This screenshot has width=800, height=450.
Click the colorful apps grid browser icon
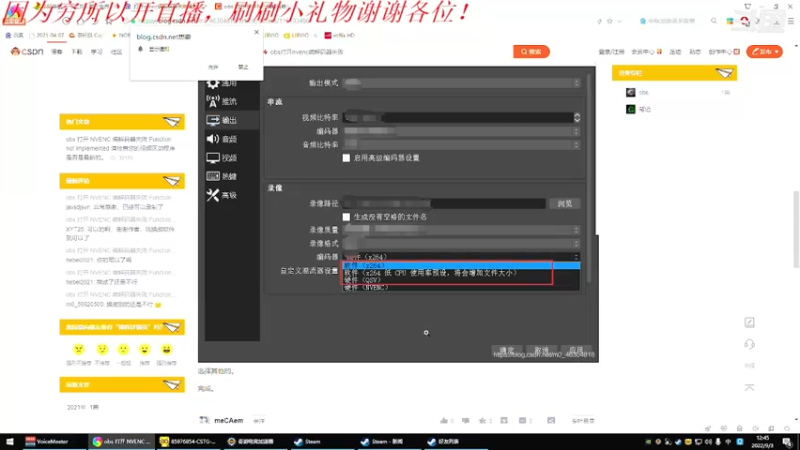[730, 21]
